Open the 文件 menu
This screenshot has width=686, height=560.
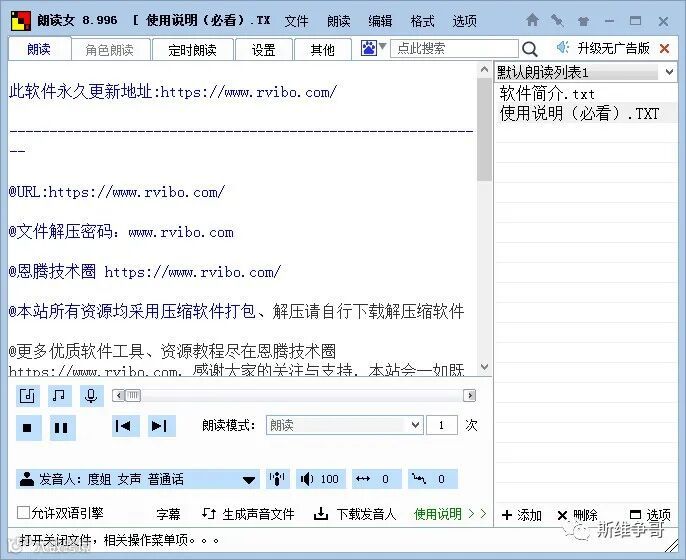[296, 21]
